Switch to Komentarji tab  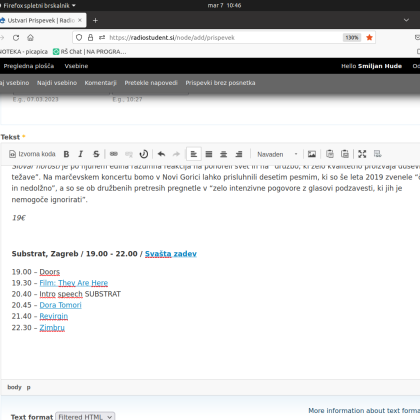pyautogui.click(x=100, y=83)
